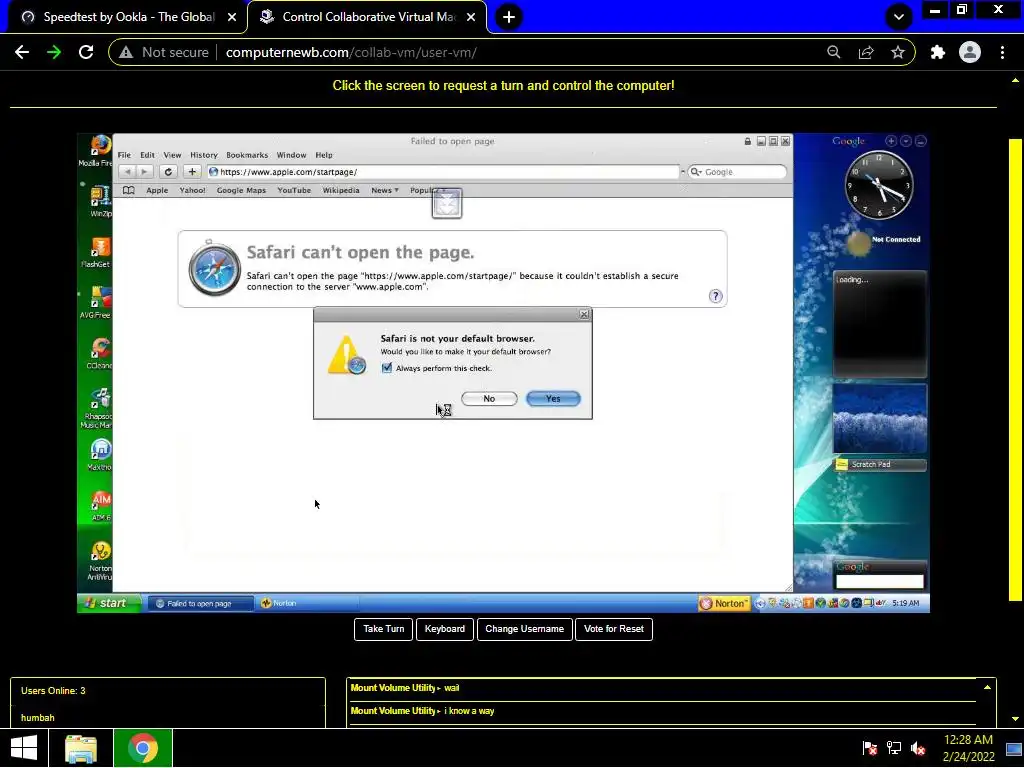
Task: Open Safari's Edit menu
Action: tap(148, 155)
